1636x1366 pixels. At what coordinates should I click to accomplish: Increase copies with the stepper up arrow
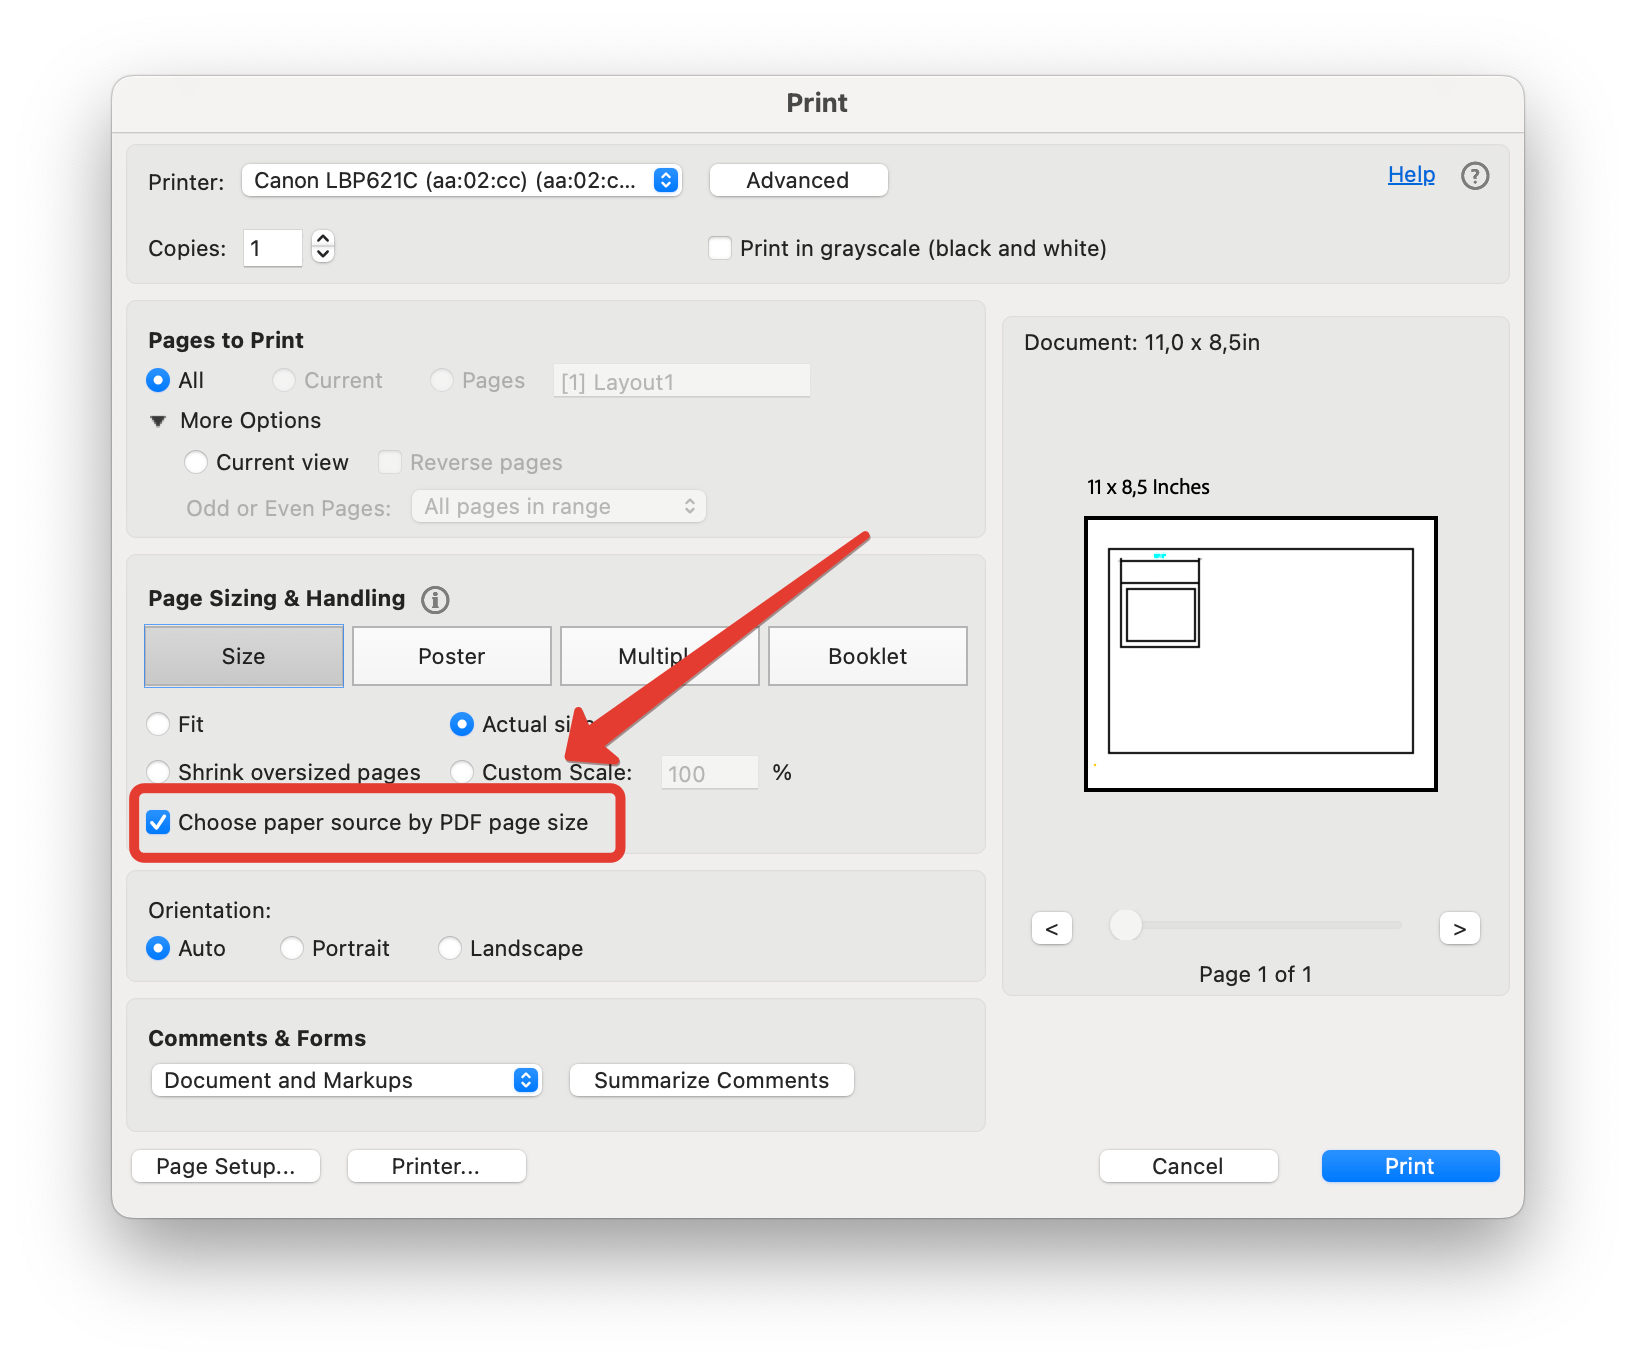click(x=322, y=240)
